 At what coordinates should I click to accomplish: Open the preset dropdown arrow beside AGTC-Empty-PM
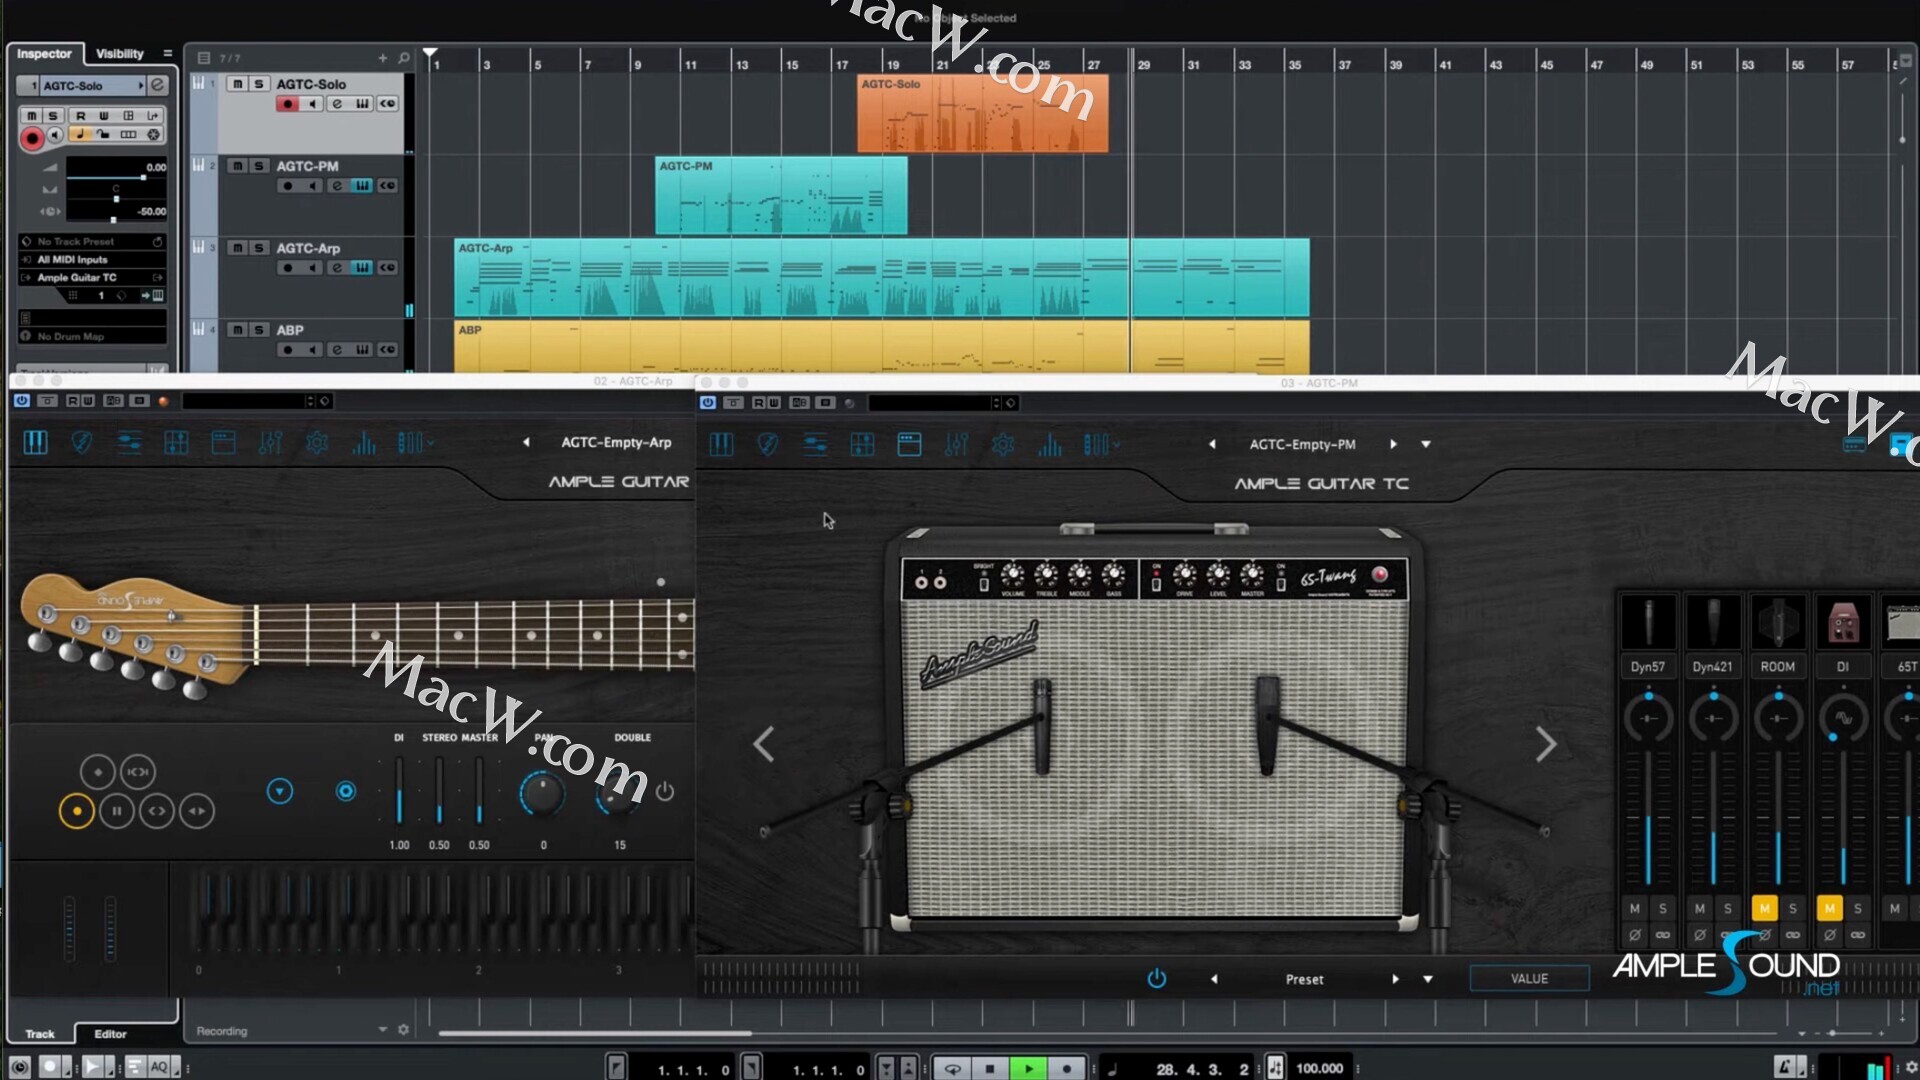tap(1426, 444)
